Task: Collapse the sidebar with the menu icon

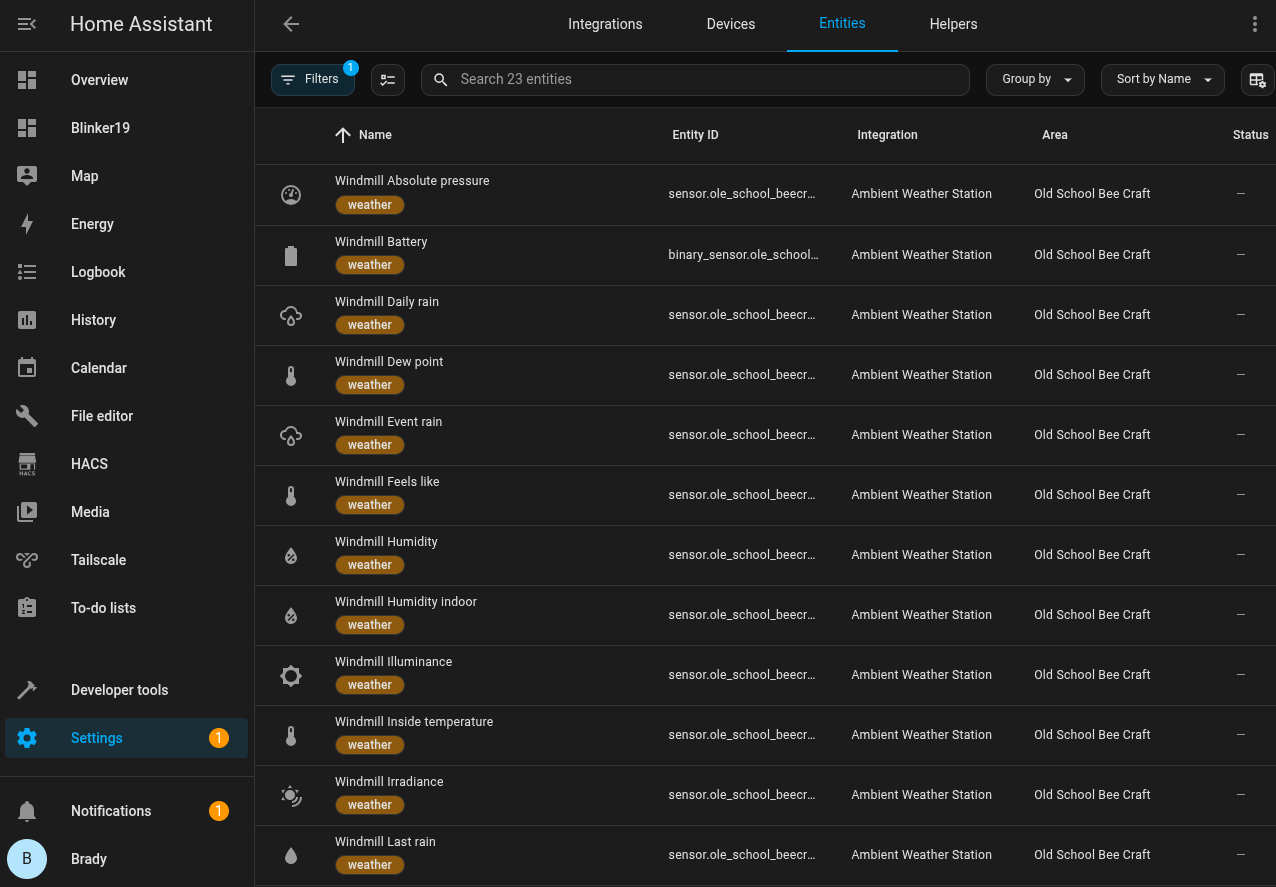Action: [x=27, y=24]
